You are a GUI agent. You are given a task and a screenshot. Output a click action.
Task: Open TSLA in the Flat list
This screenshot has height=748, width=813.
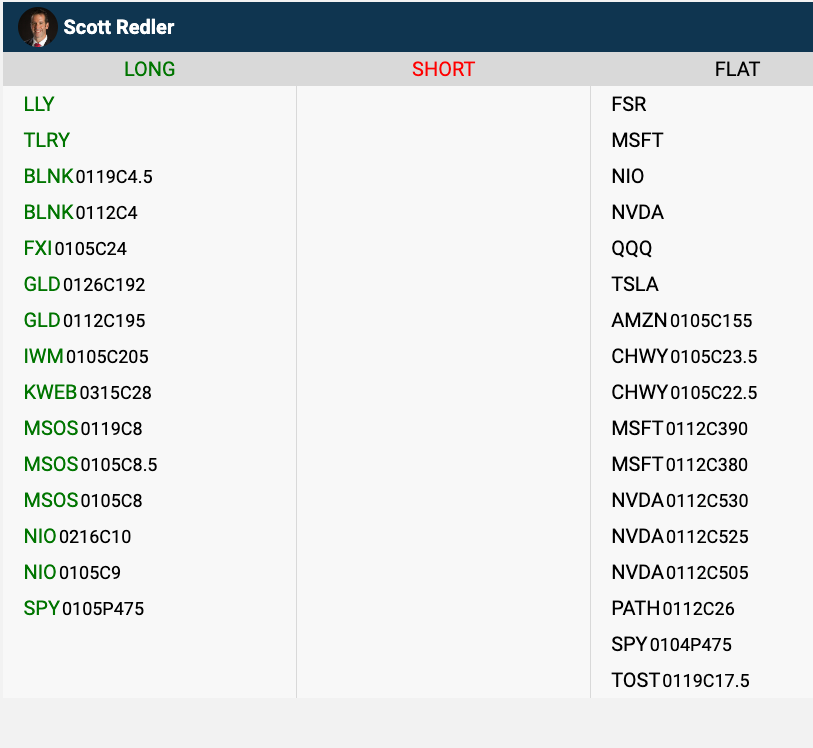point(635,285)
